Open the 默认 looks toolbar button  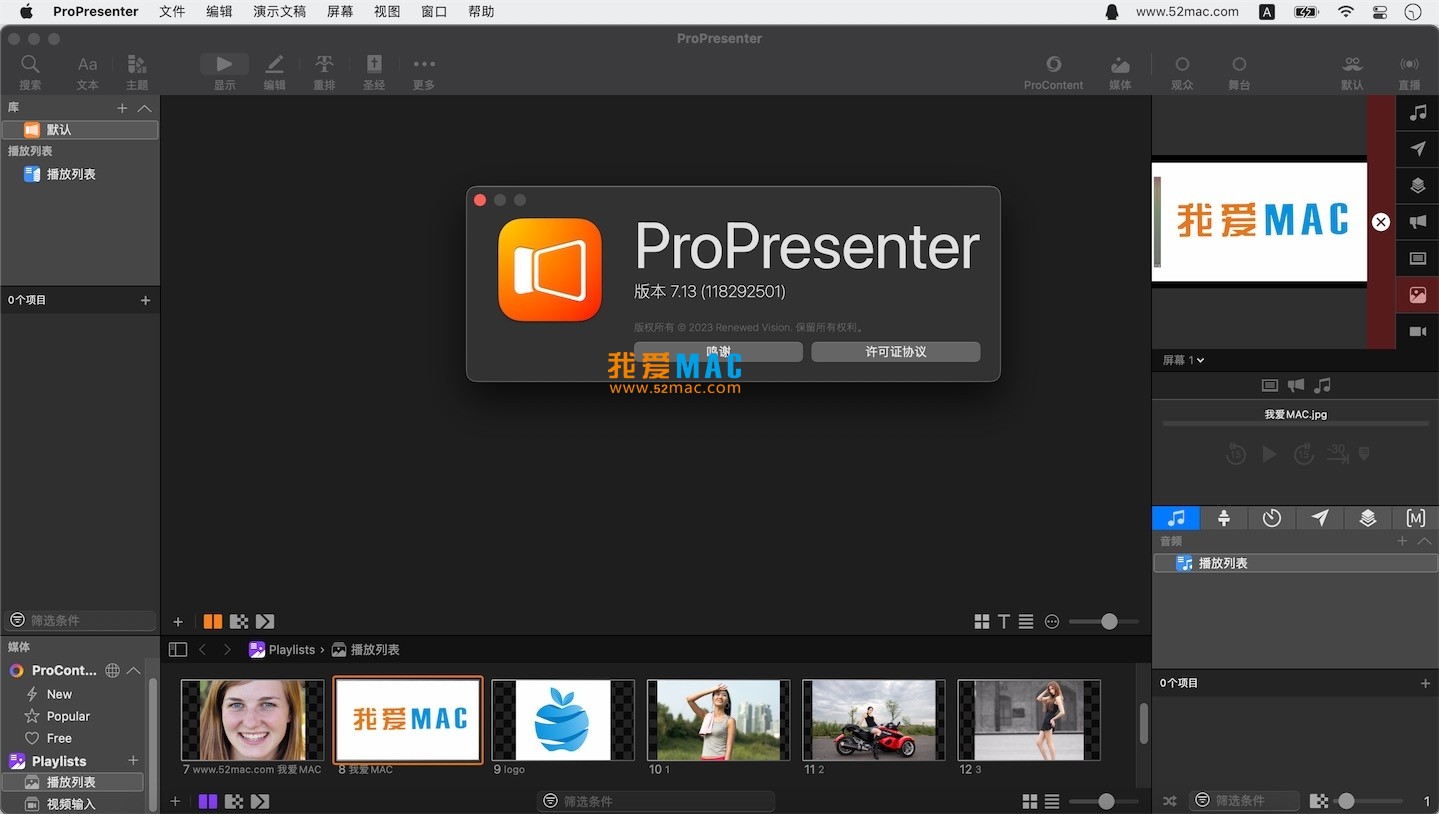1352,71
